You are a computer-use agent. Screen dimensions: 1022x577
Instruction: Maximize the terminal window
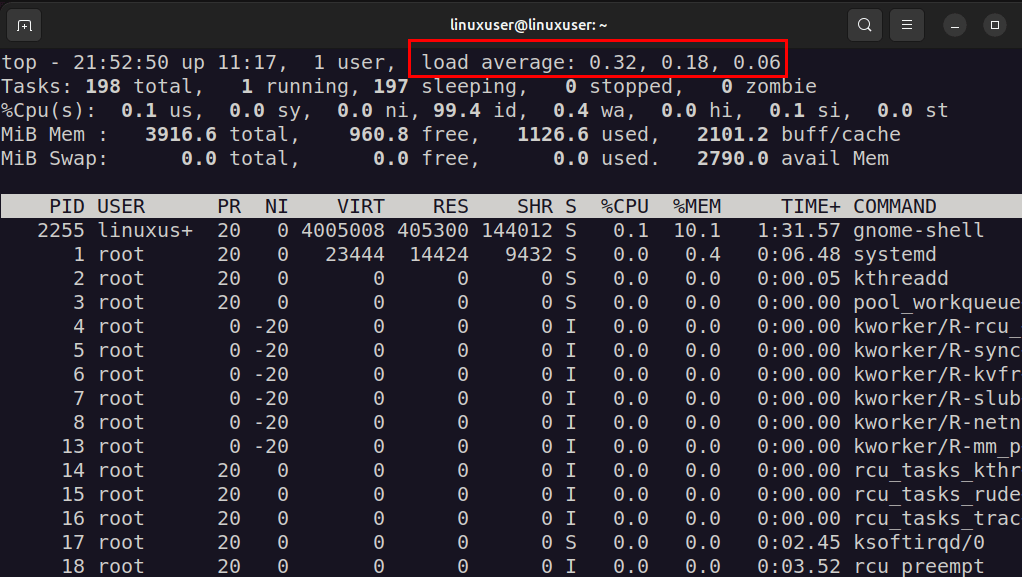click(x=994, y=24)
